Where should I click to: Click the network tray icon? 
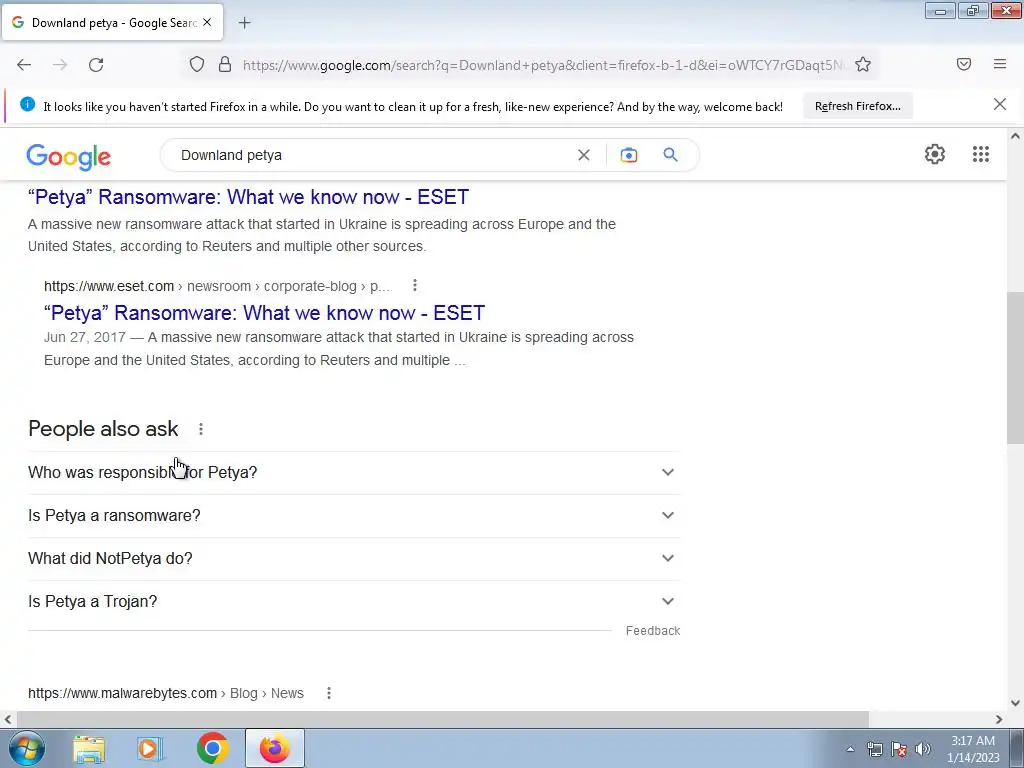click(x=874, y=749)
